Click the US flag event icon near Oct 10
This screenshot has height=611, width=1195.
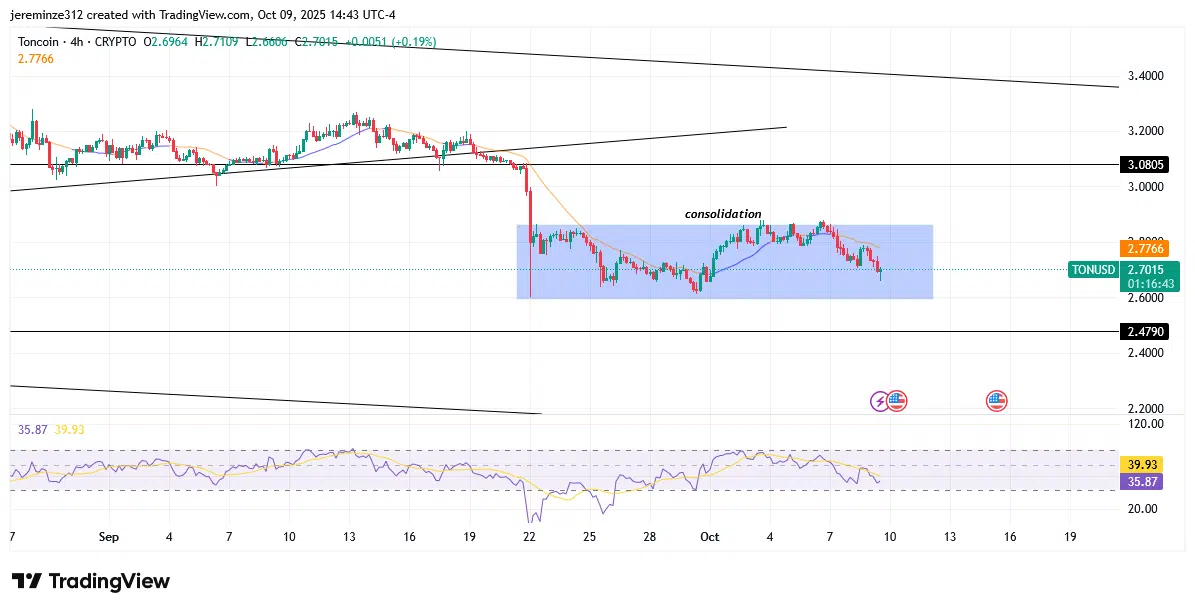click(x=897, y=401)
